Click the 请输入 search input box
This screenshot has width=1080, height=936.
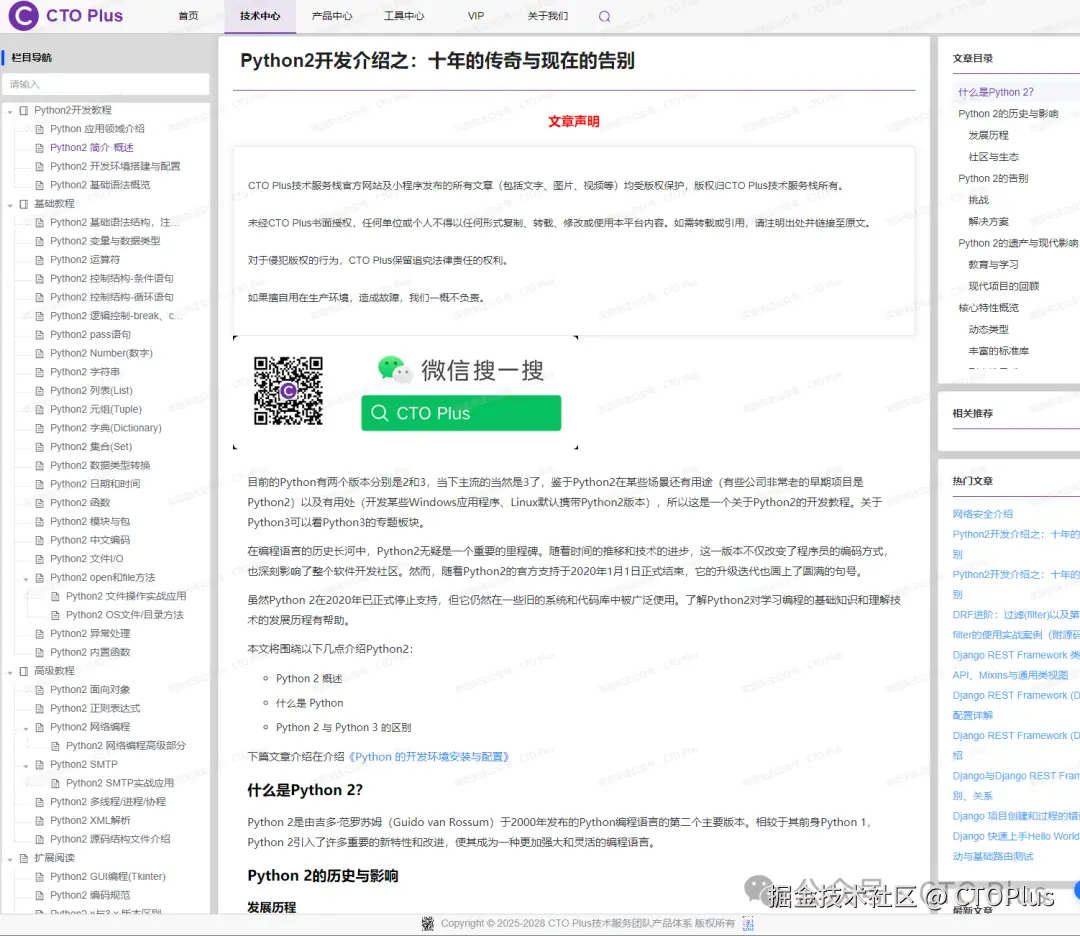click(x=107, y=84)
